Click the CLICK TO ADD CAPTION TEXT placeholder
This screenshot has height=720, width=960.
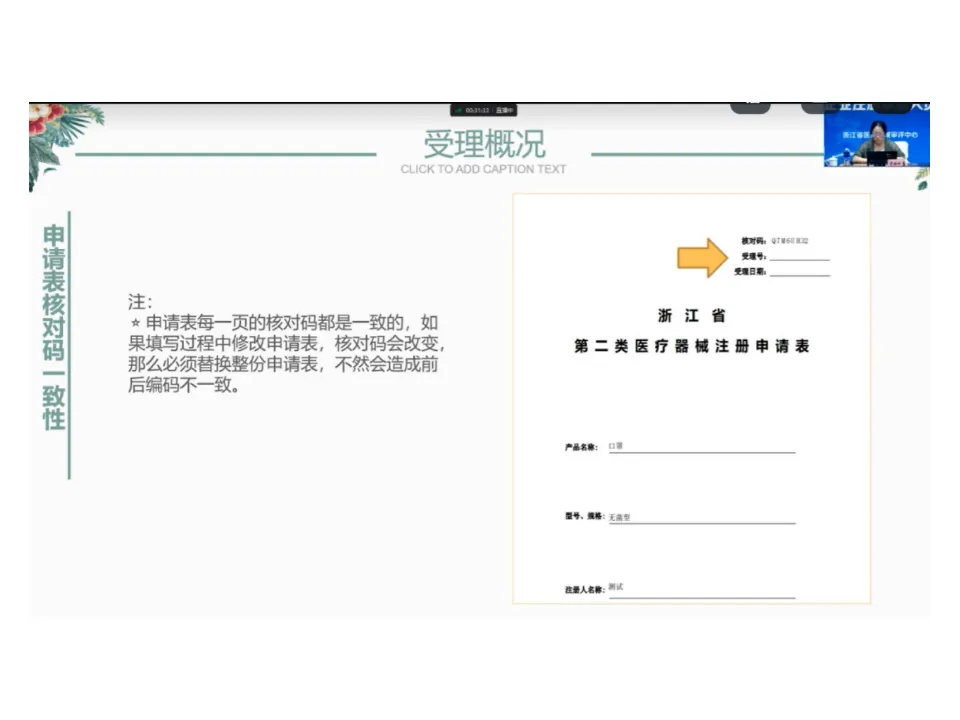(x=483, y=169)
